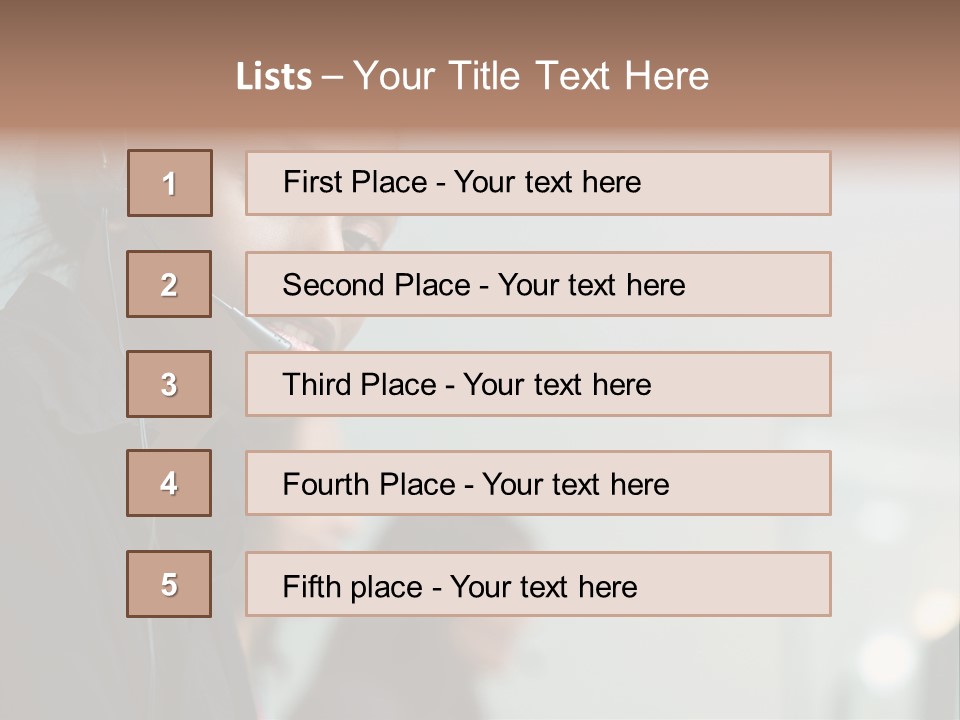Click 'Your text here' in the Fourth Place row

pos(575,485)
